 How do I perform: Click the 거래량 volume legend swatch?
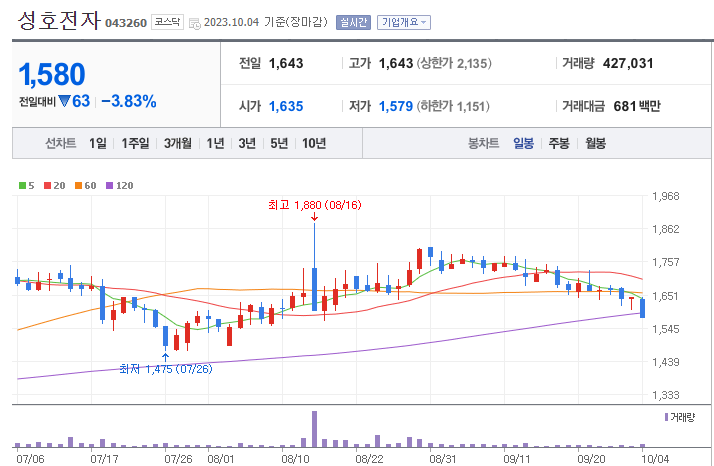[x=667, y=417]
